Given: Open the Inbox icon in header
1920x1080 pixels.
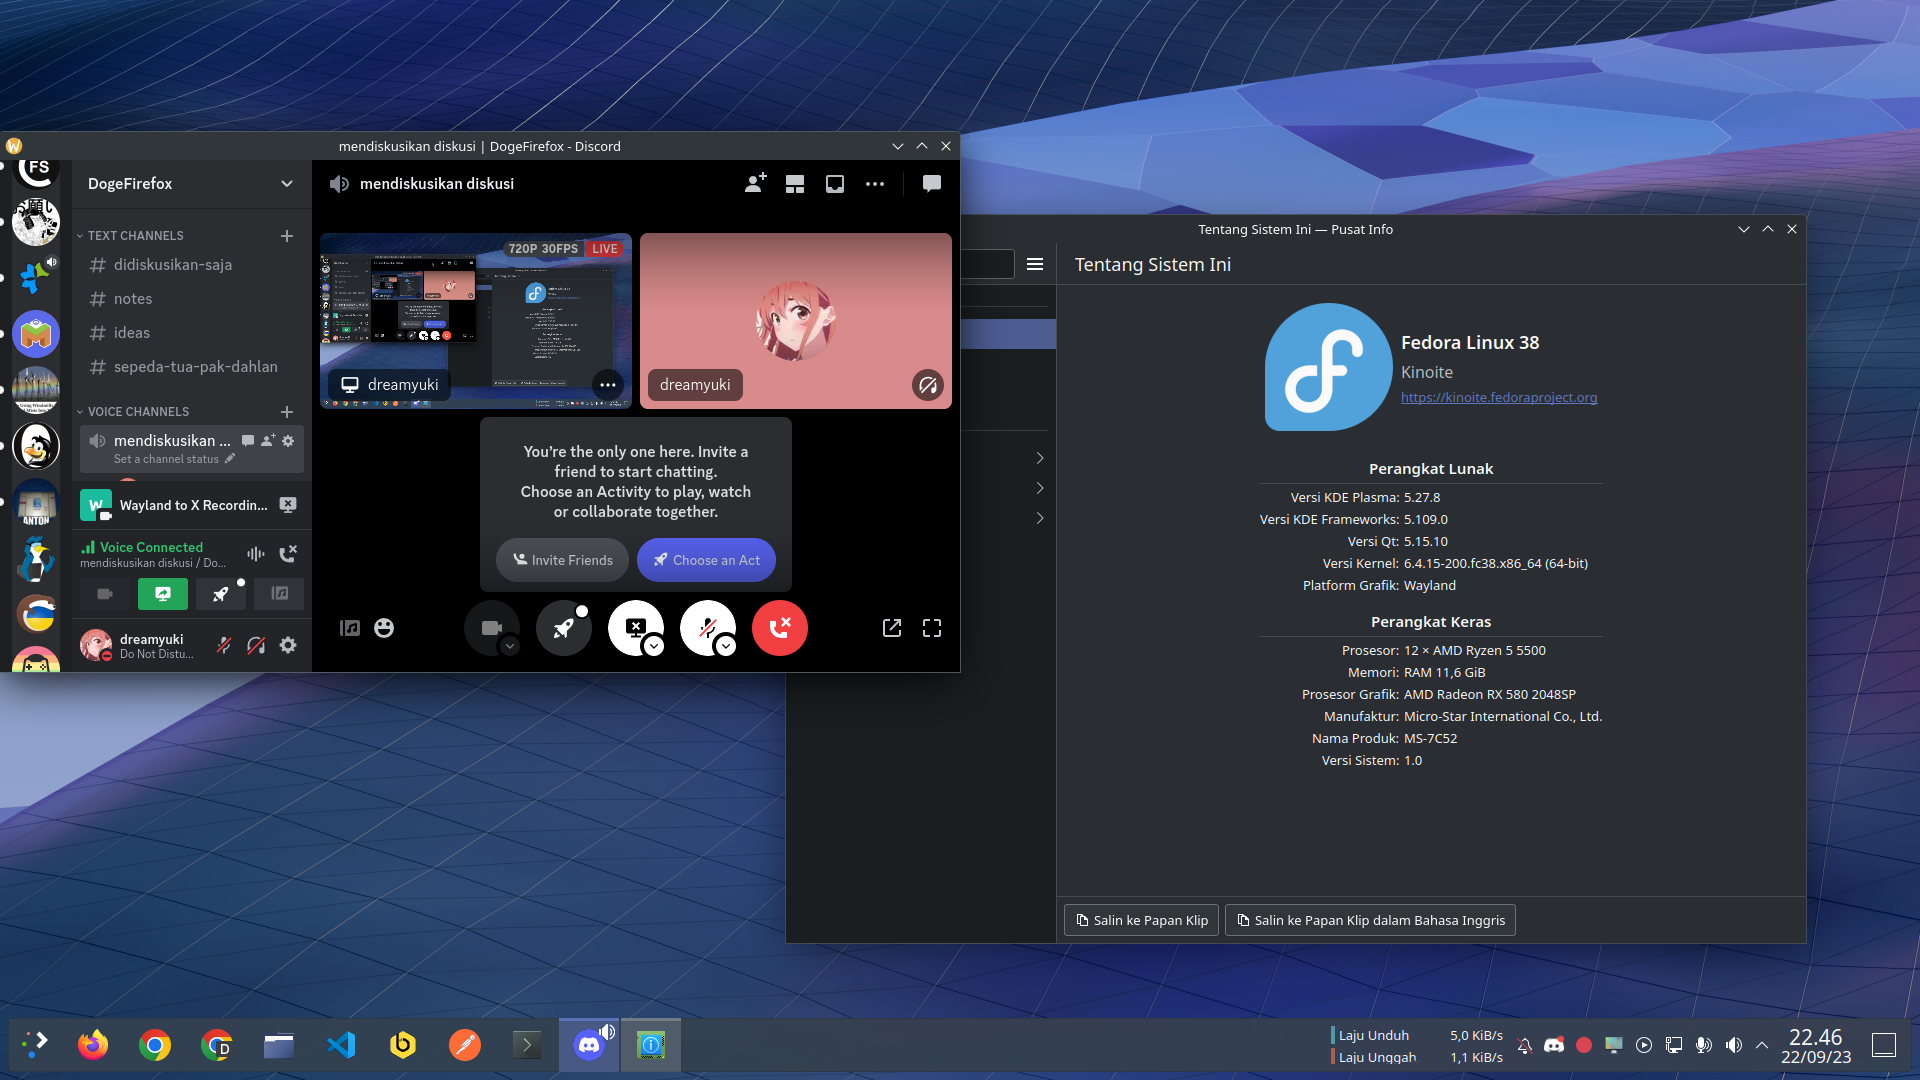Looking at the screenshot, I should pos(834,184).
